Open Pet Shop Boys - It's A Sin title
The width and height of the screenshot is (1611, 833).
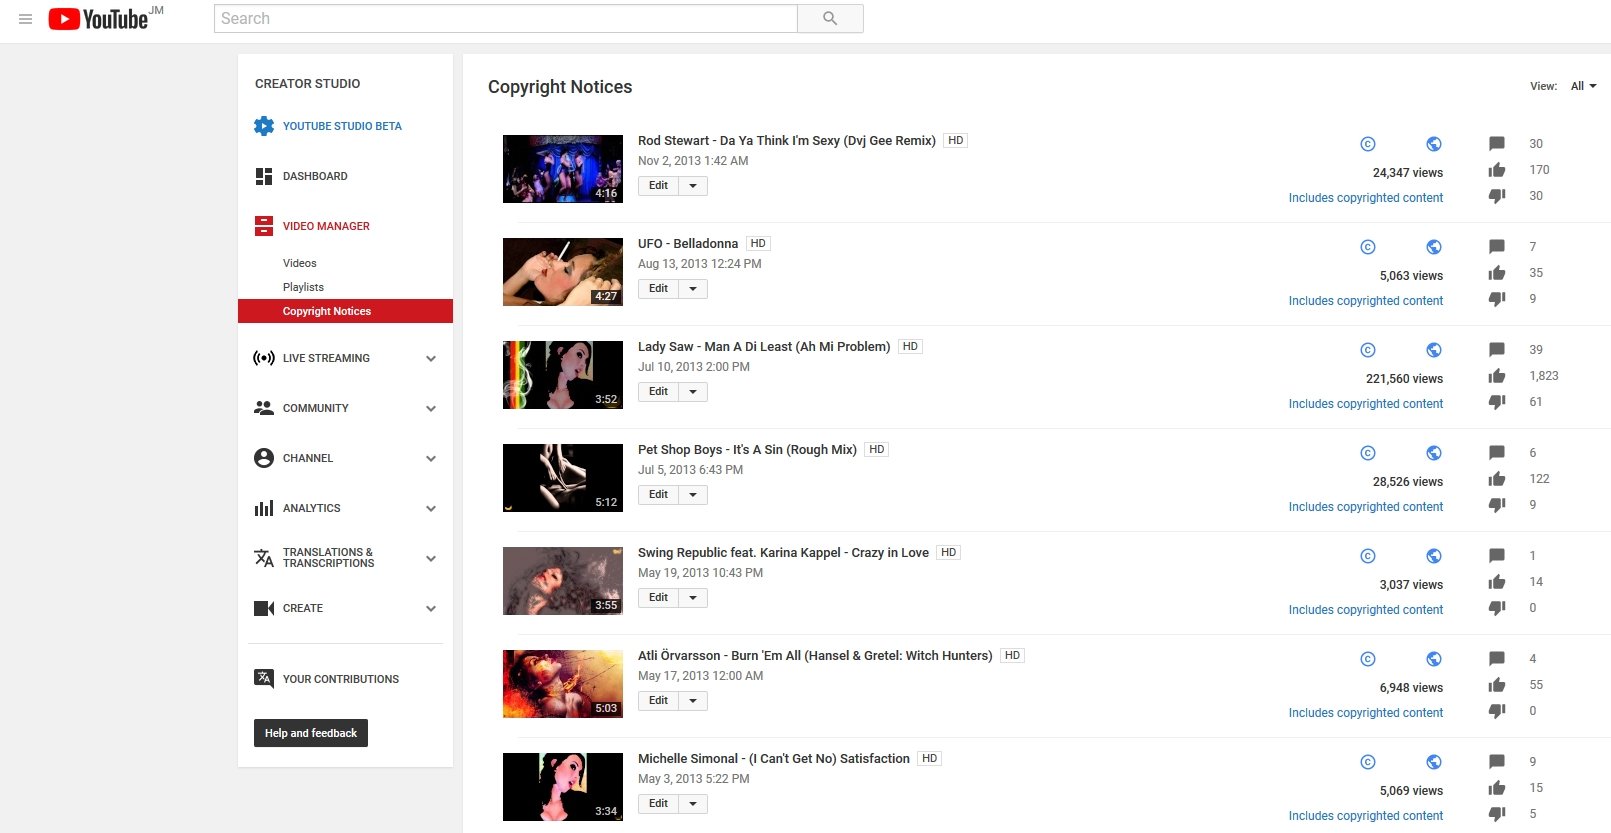(747, 450)
